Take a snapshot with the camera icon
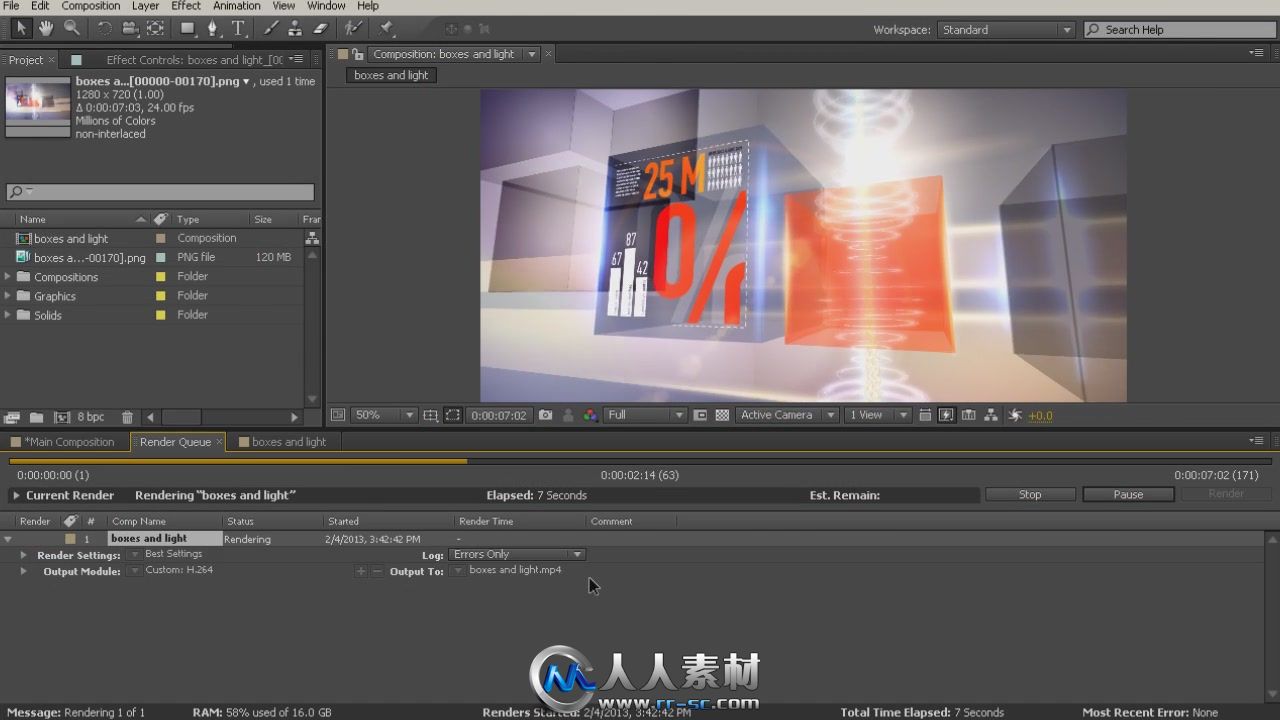The width and height of the screenshot is (1280, 720). pos(545,415)
